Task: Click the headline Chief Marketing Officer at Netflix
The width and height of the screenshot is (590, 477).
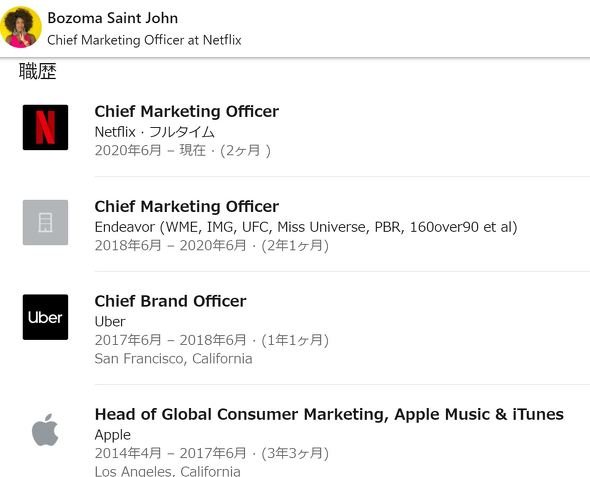Action: click(144, 40)
